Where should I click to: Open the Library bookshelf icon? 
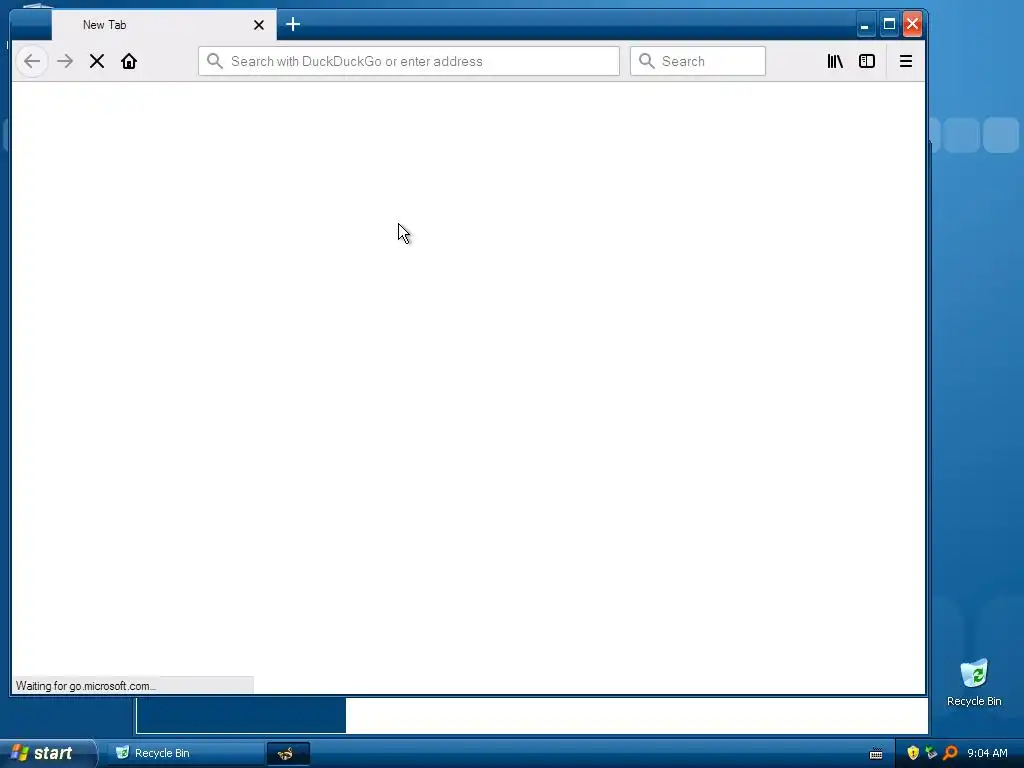835,61
